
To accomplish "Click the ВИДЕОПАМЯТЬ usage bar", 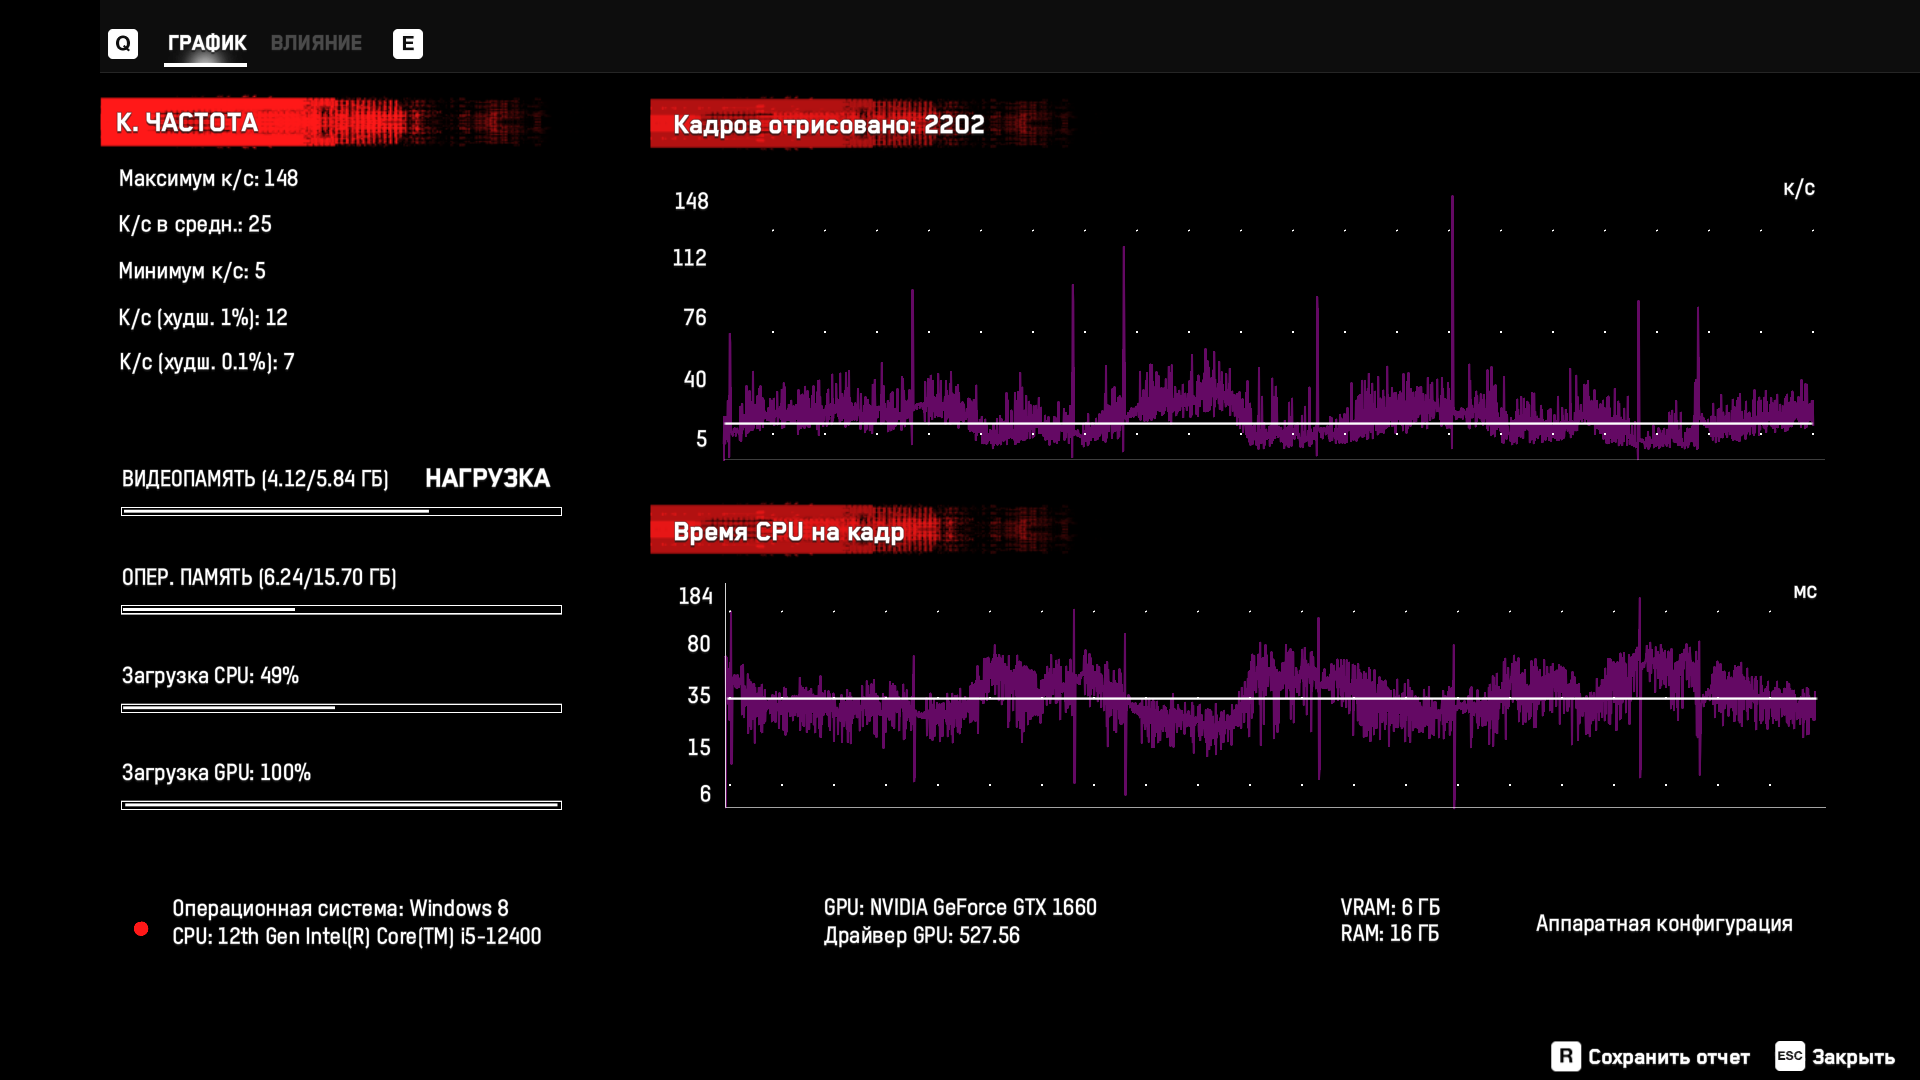I will pos(341,511).
